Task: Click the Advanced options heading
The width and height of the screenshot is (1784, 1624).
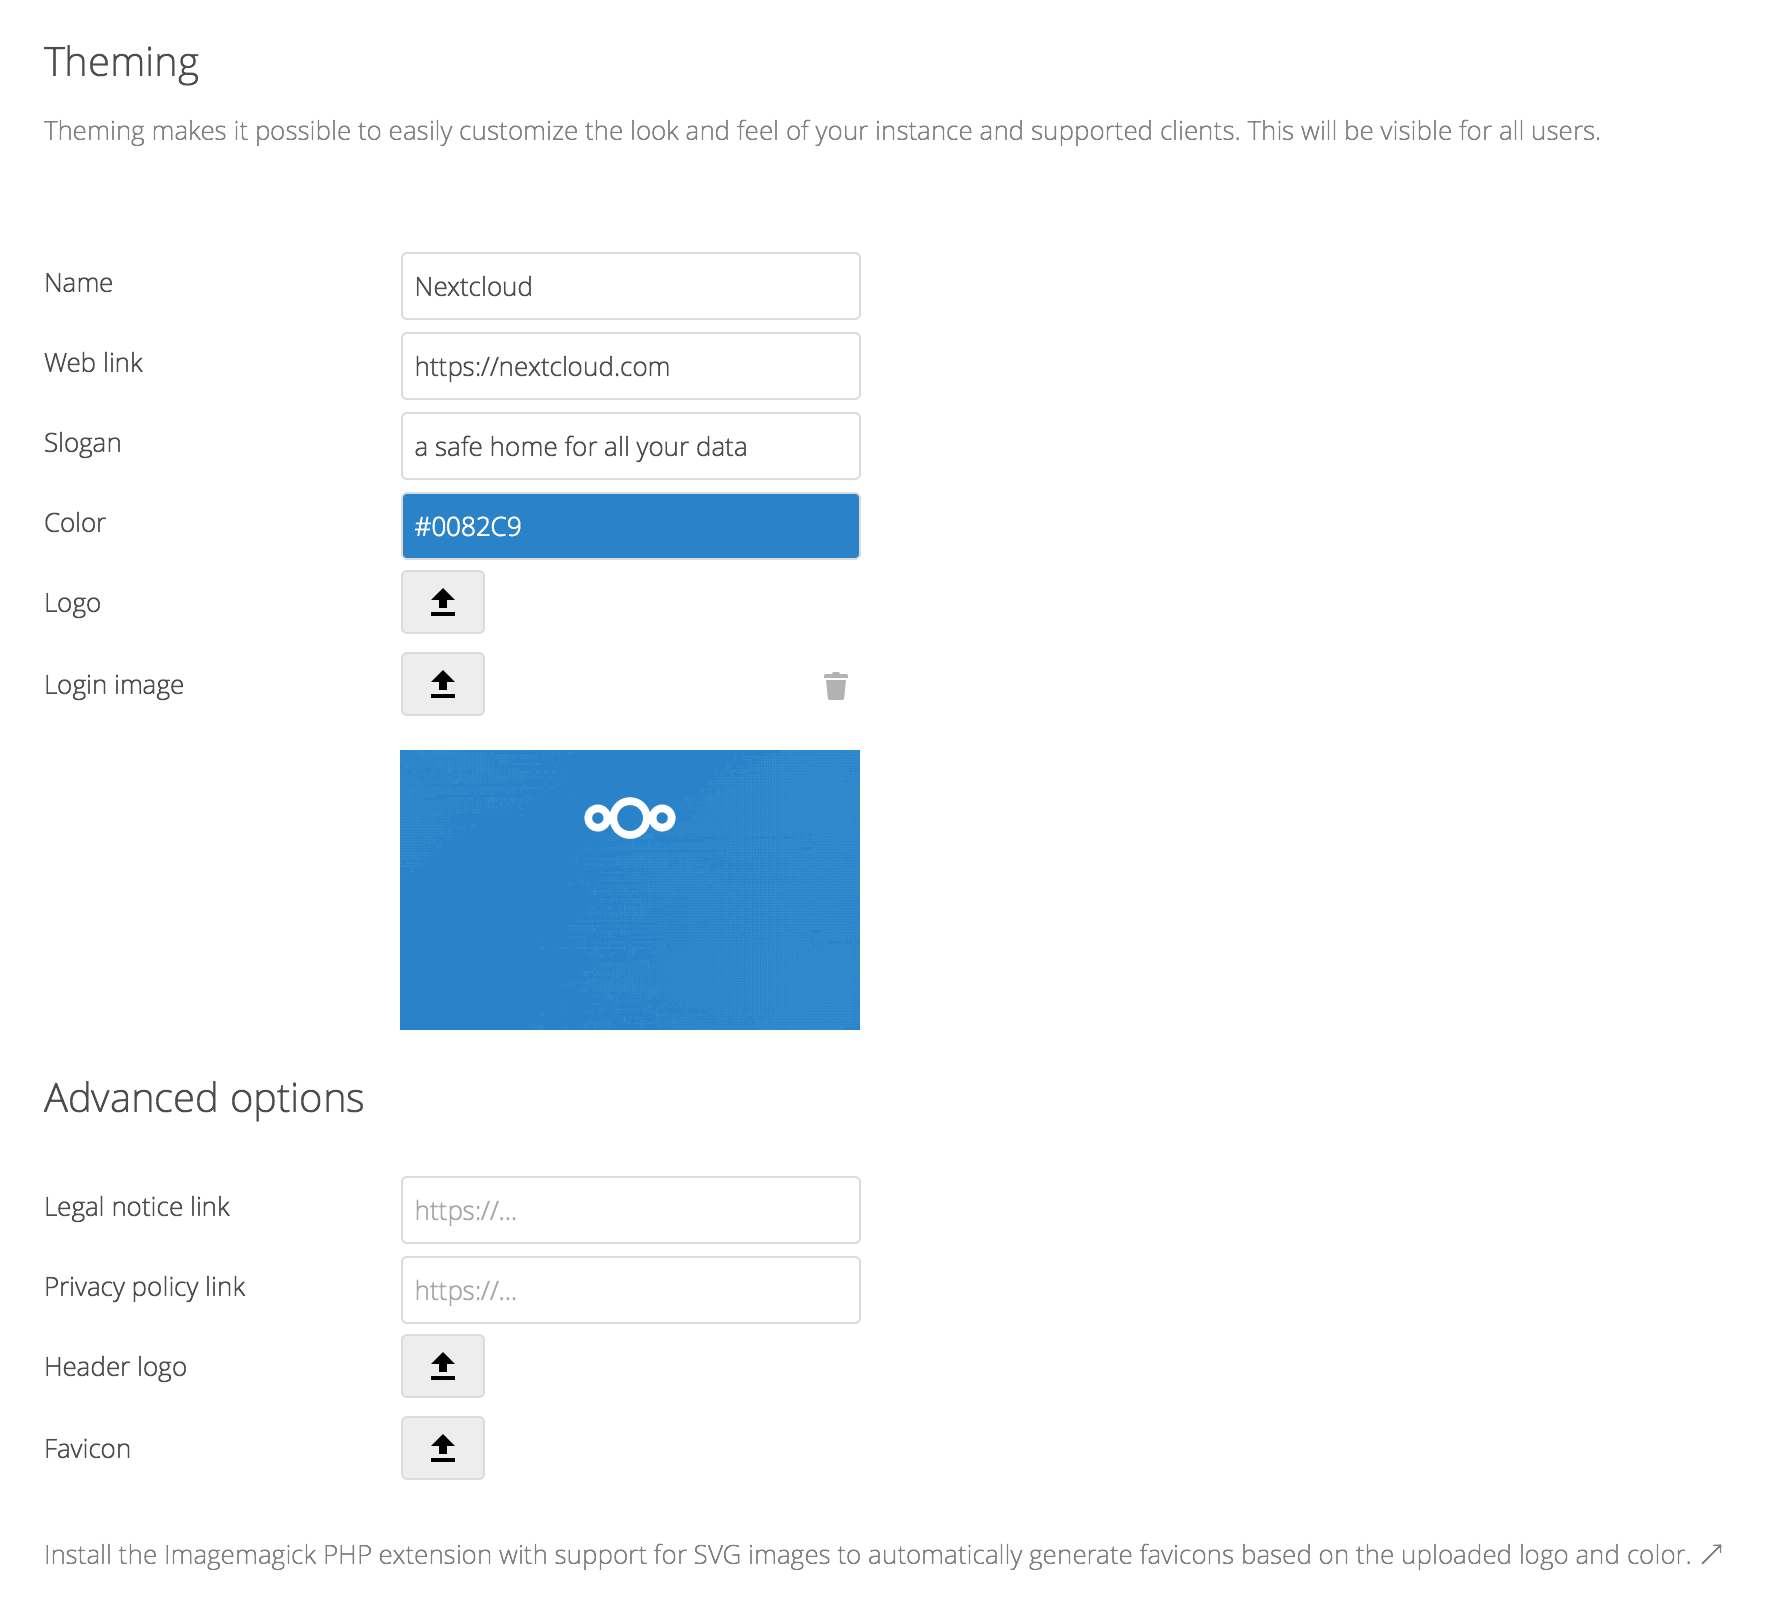Action: point(203,1098)
